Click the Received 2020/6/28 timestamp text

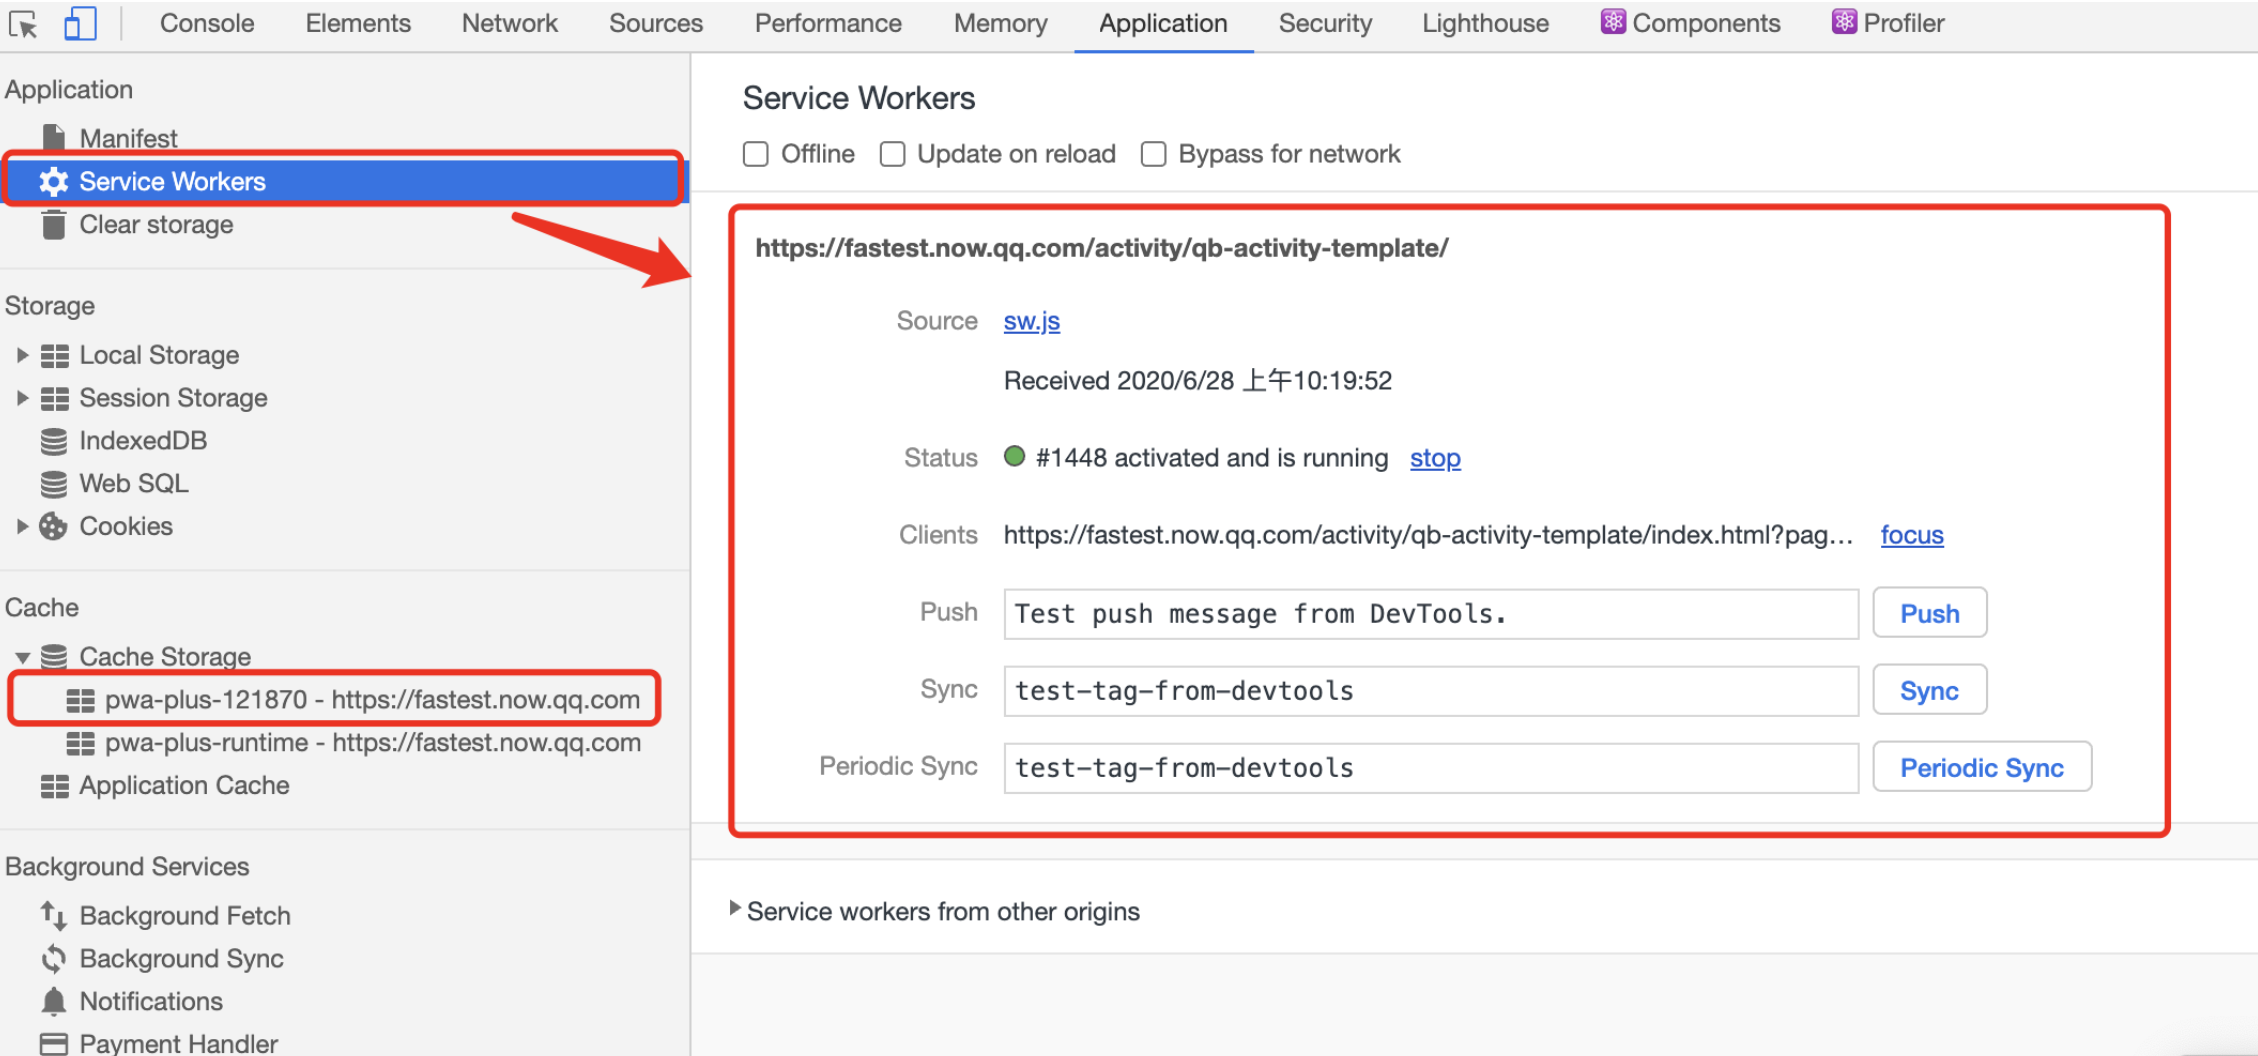tap(1198, 381)
